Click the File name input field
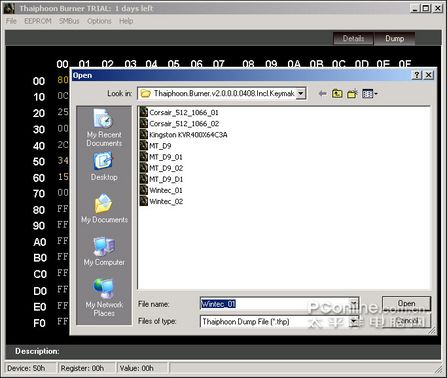Screen dimensions: 447x378 coord(275,304)
